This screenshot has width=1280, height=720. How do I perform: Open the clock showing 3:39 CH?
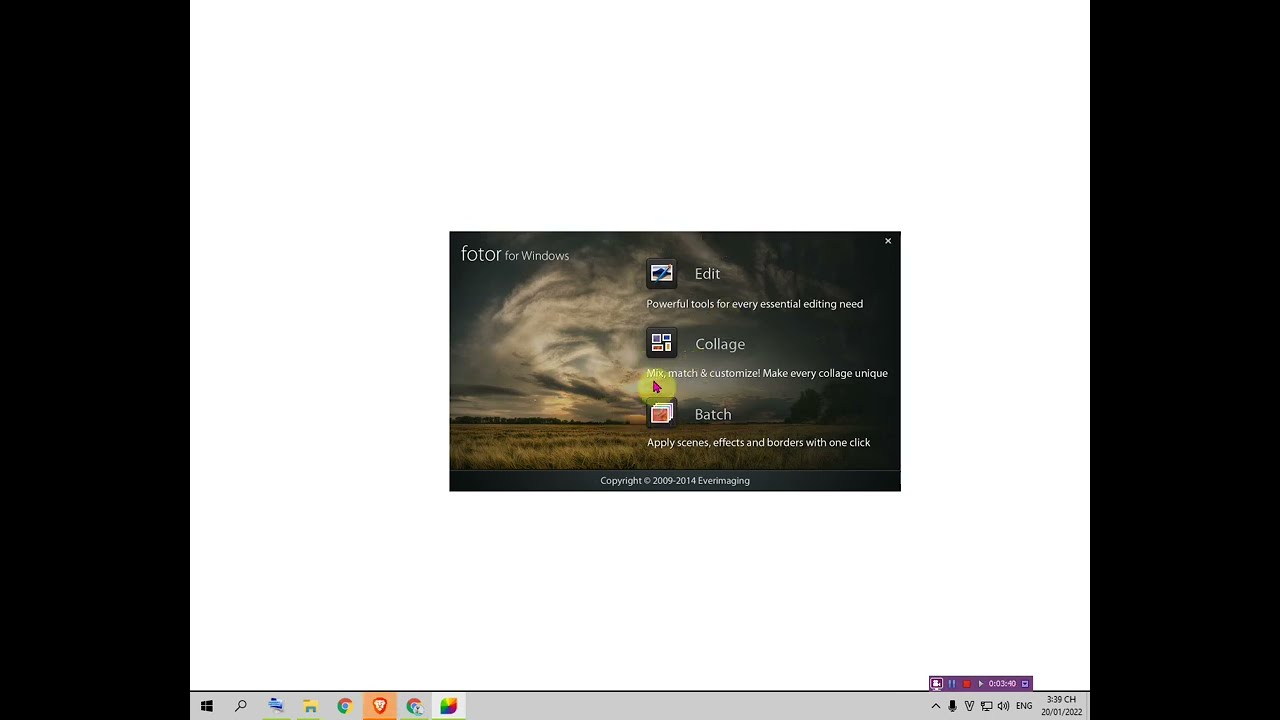pyautogui.click(x=1061, y=706)
